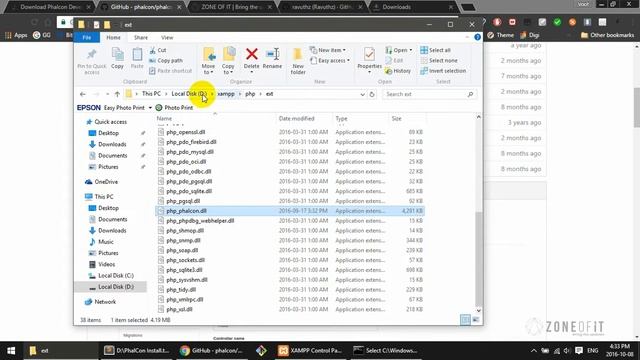
Task: Click xampp in the address breadcrumb
Action: click(226, 94)
